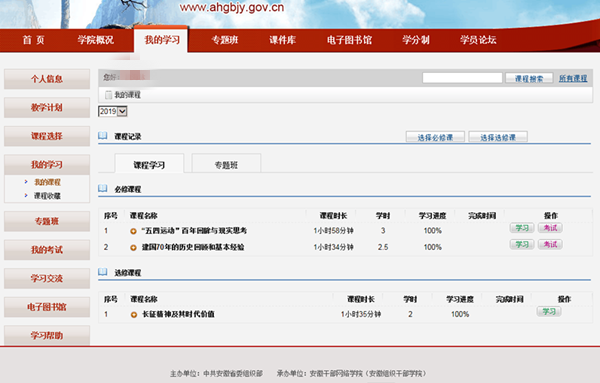Open 学习交流 in the sidebar
This screenshot has height=383, width=600.
pyautogui.click(x=47, y=278)
